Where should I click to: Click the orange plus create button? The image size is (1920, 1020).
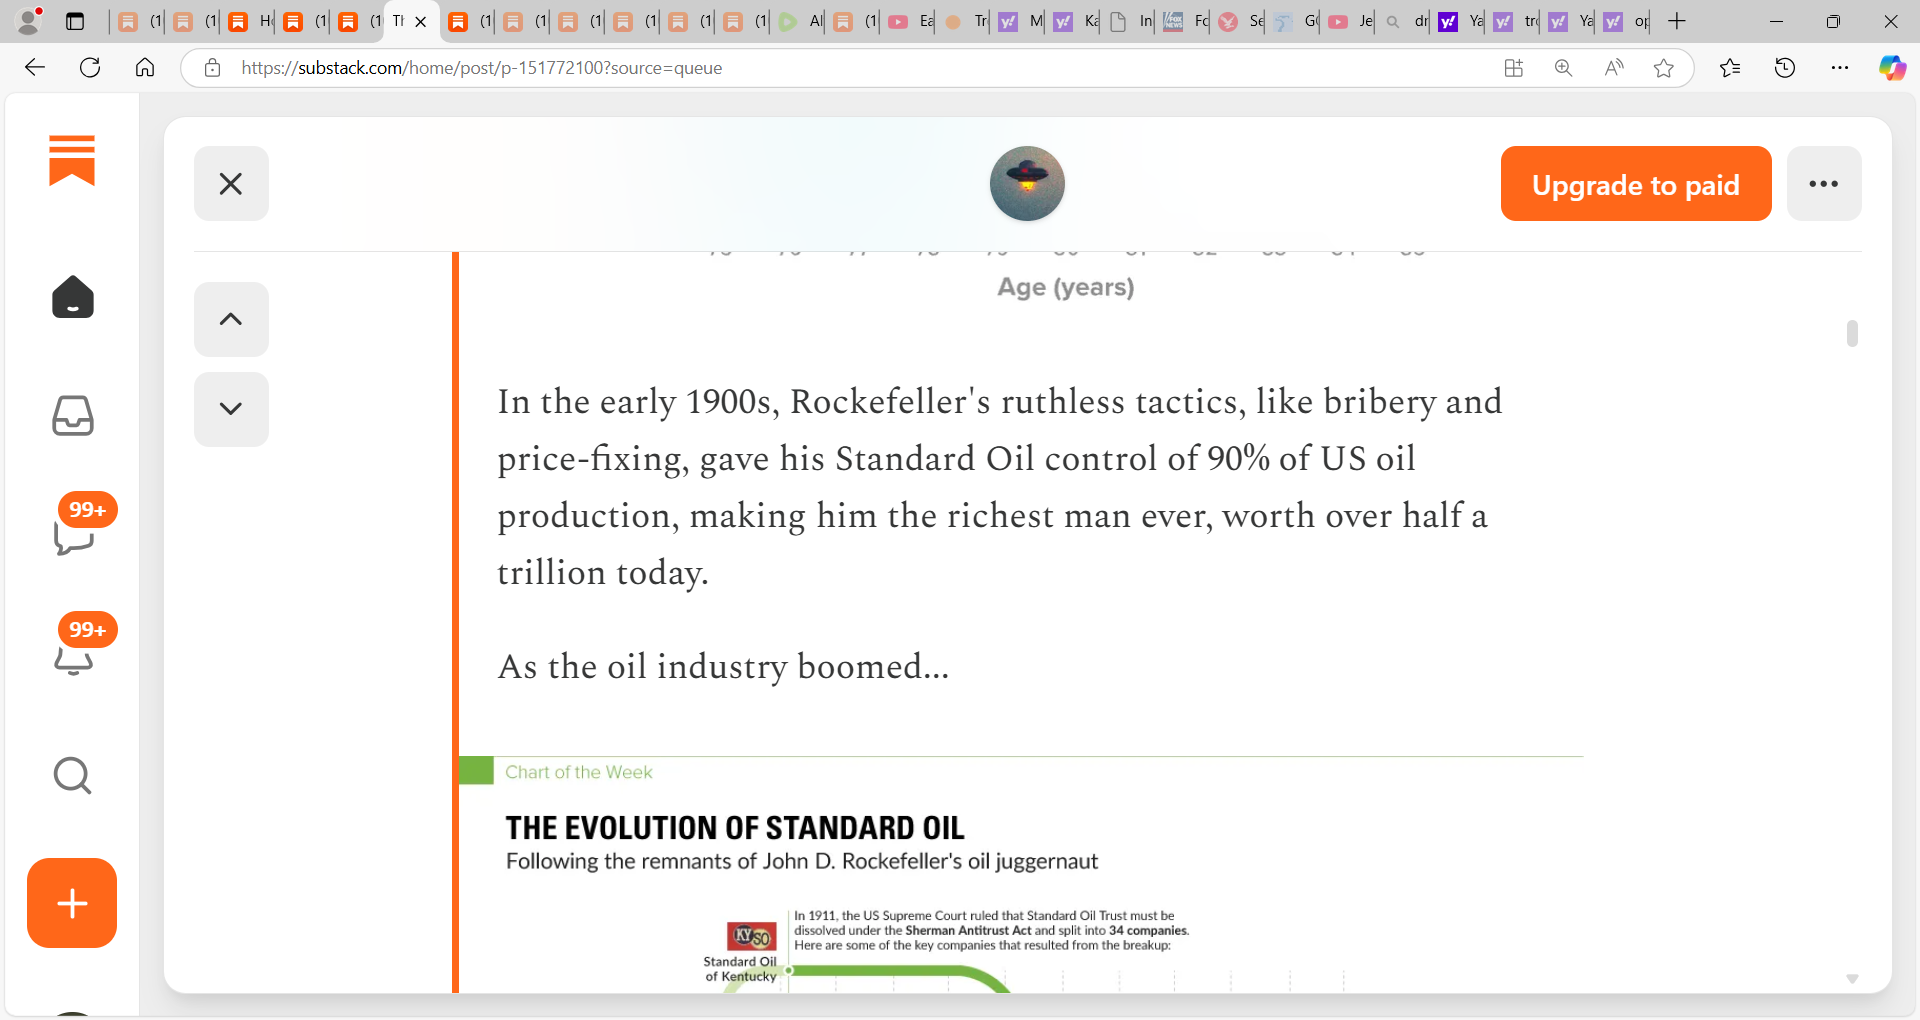(72, 903)
